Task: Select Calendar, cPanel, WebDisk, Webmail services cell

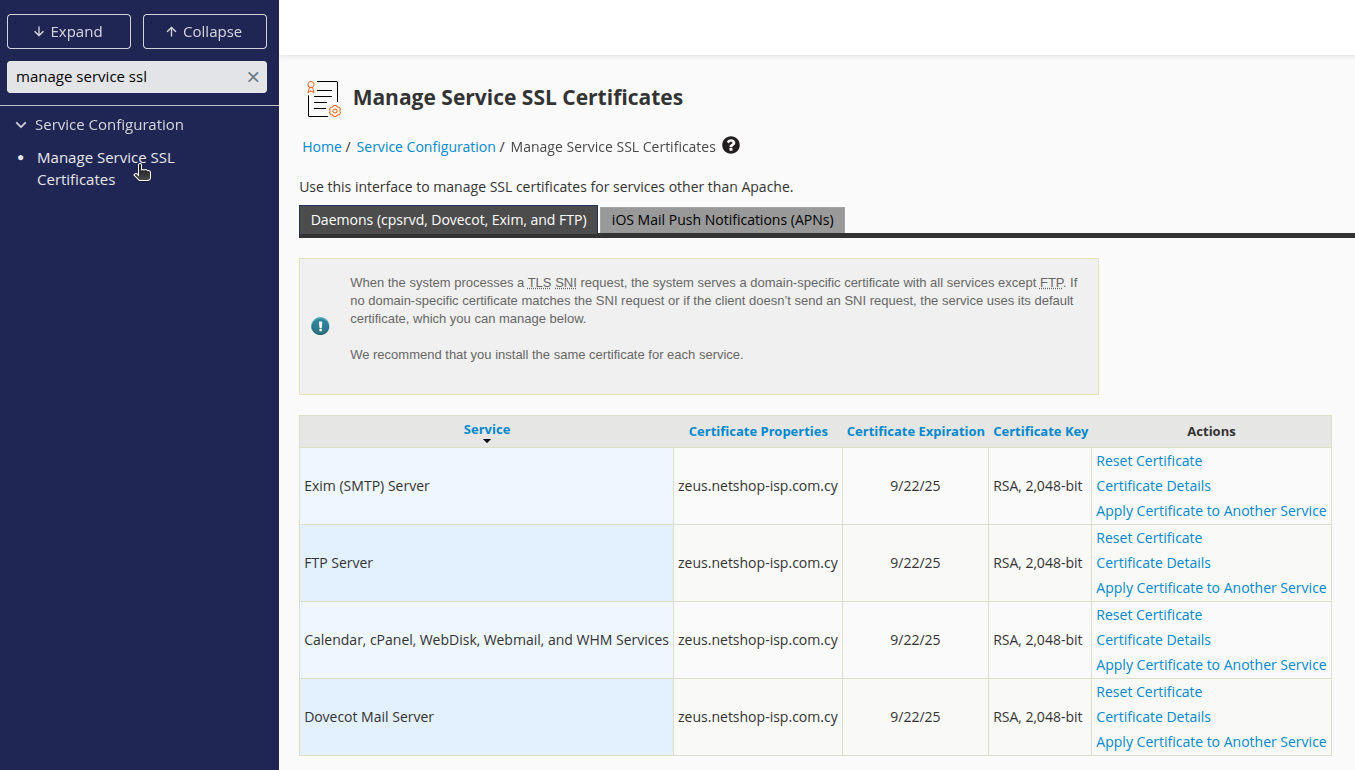Action: pos(486,640)
